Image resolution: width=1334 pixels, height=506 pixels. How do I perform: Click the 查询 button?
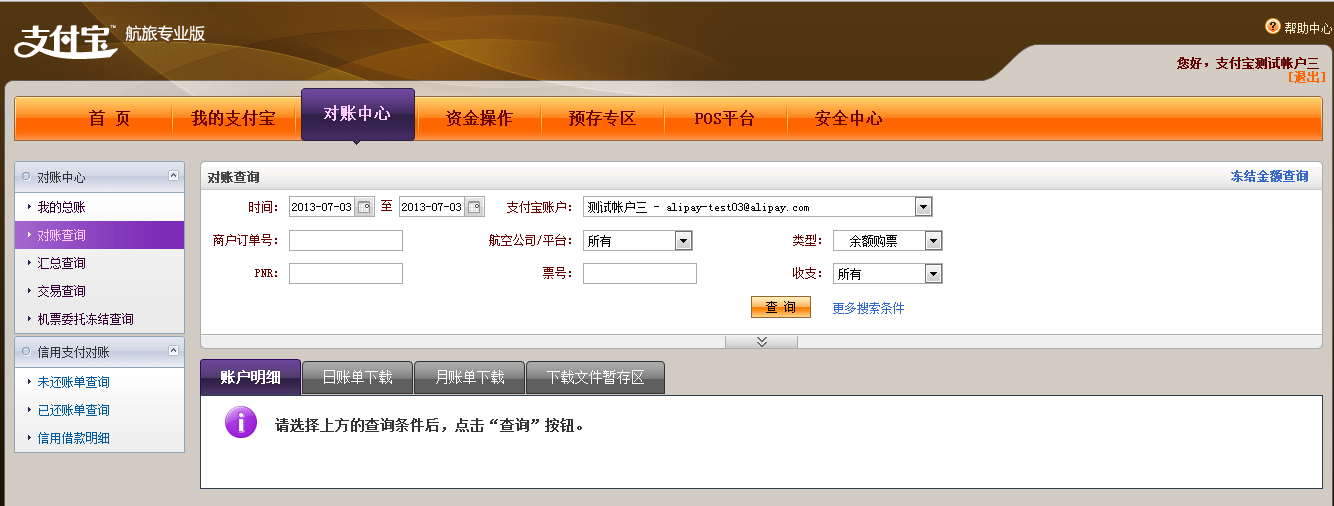click(780, 308)
